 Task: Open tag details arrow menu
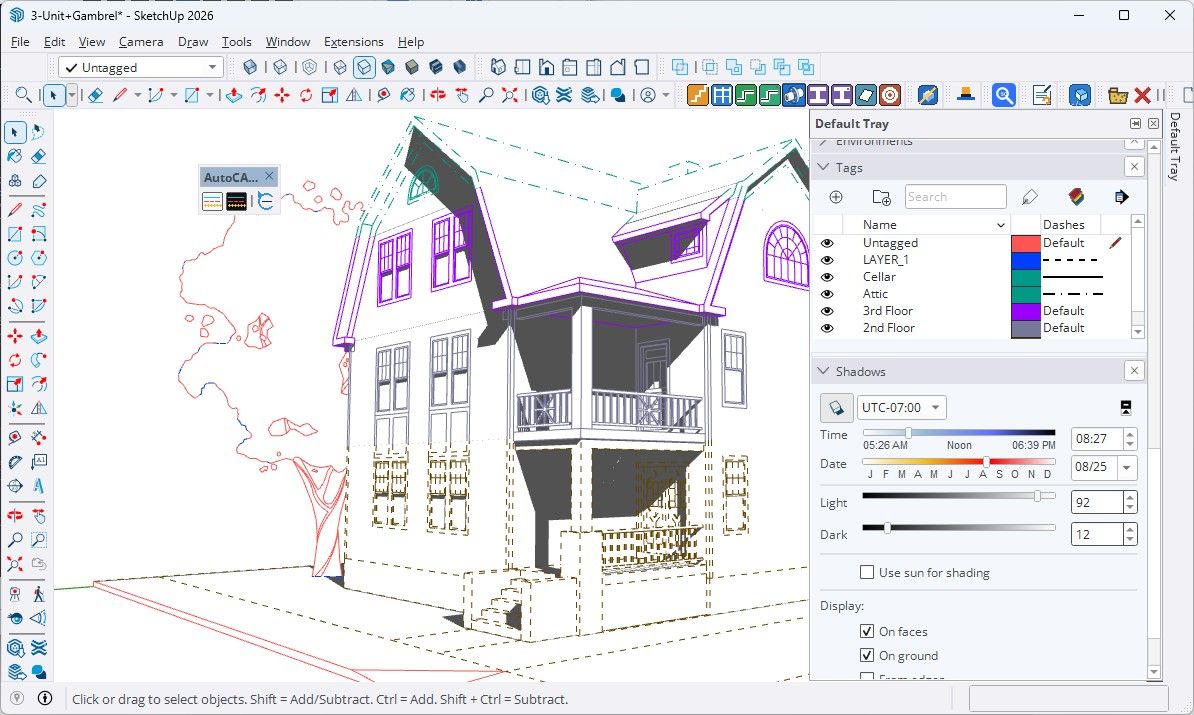[x=1121, y=197]
